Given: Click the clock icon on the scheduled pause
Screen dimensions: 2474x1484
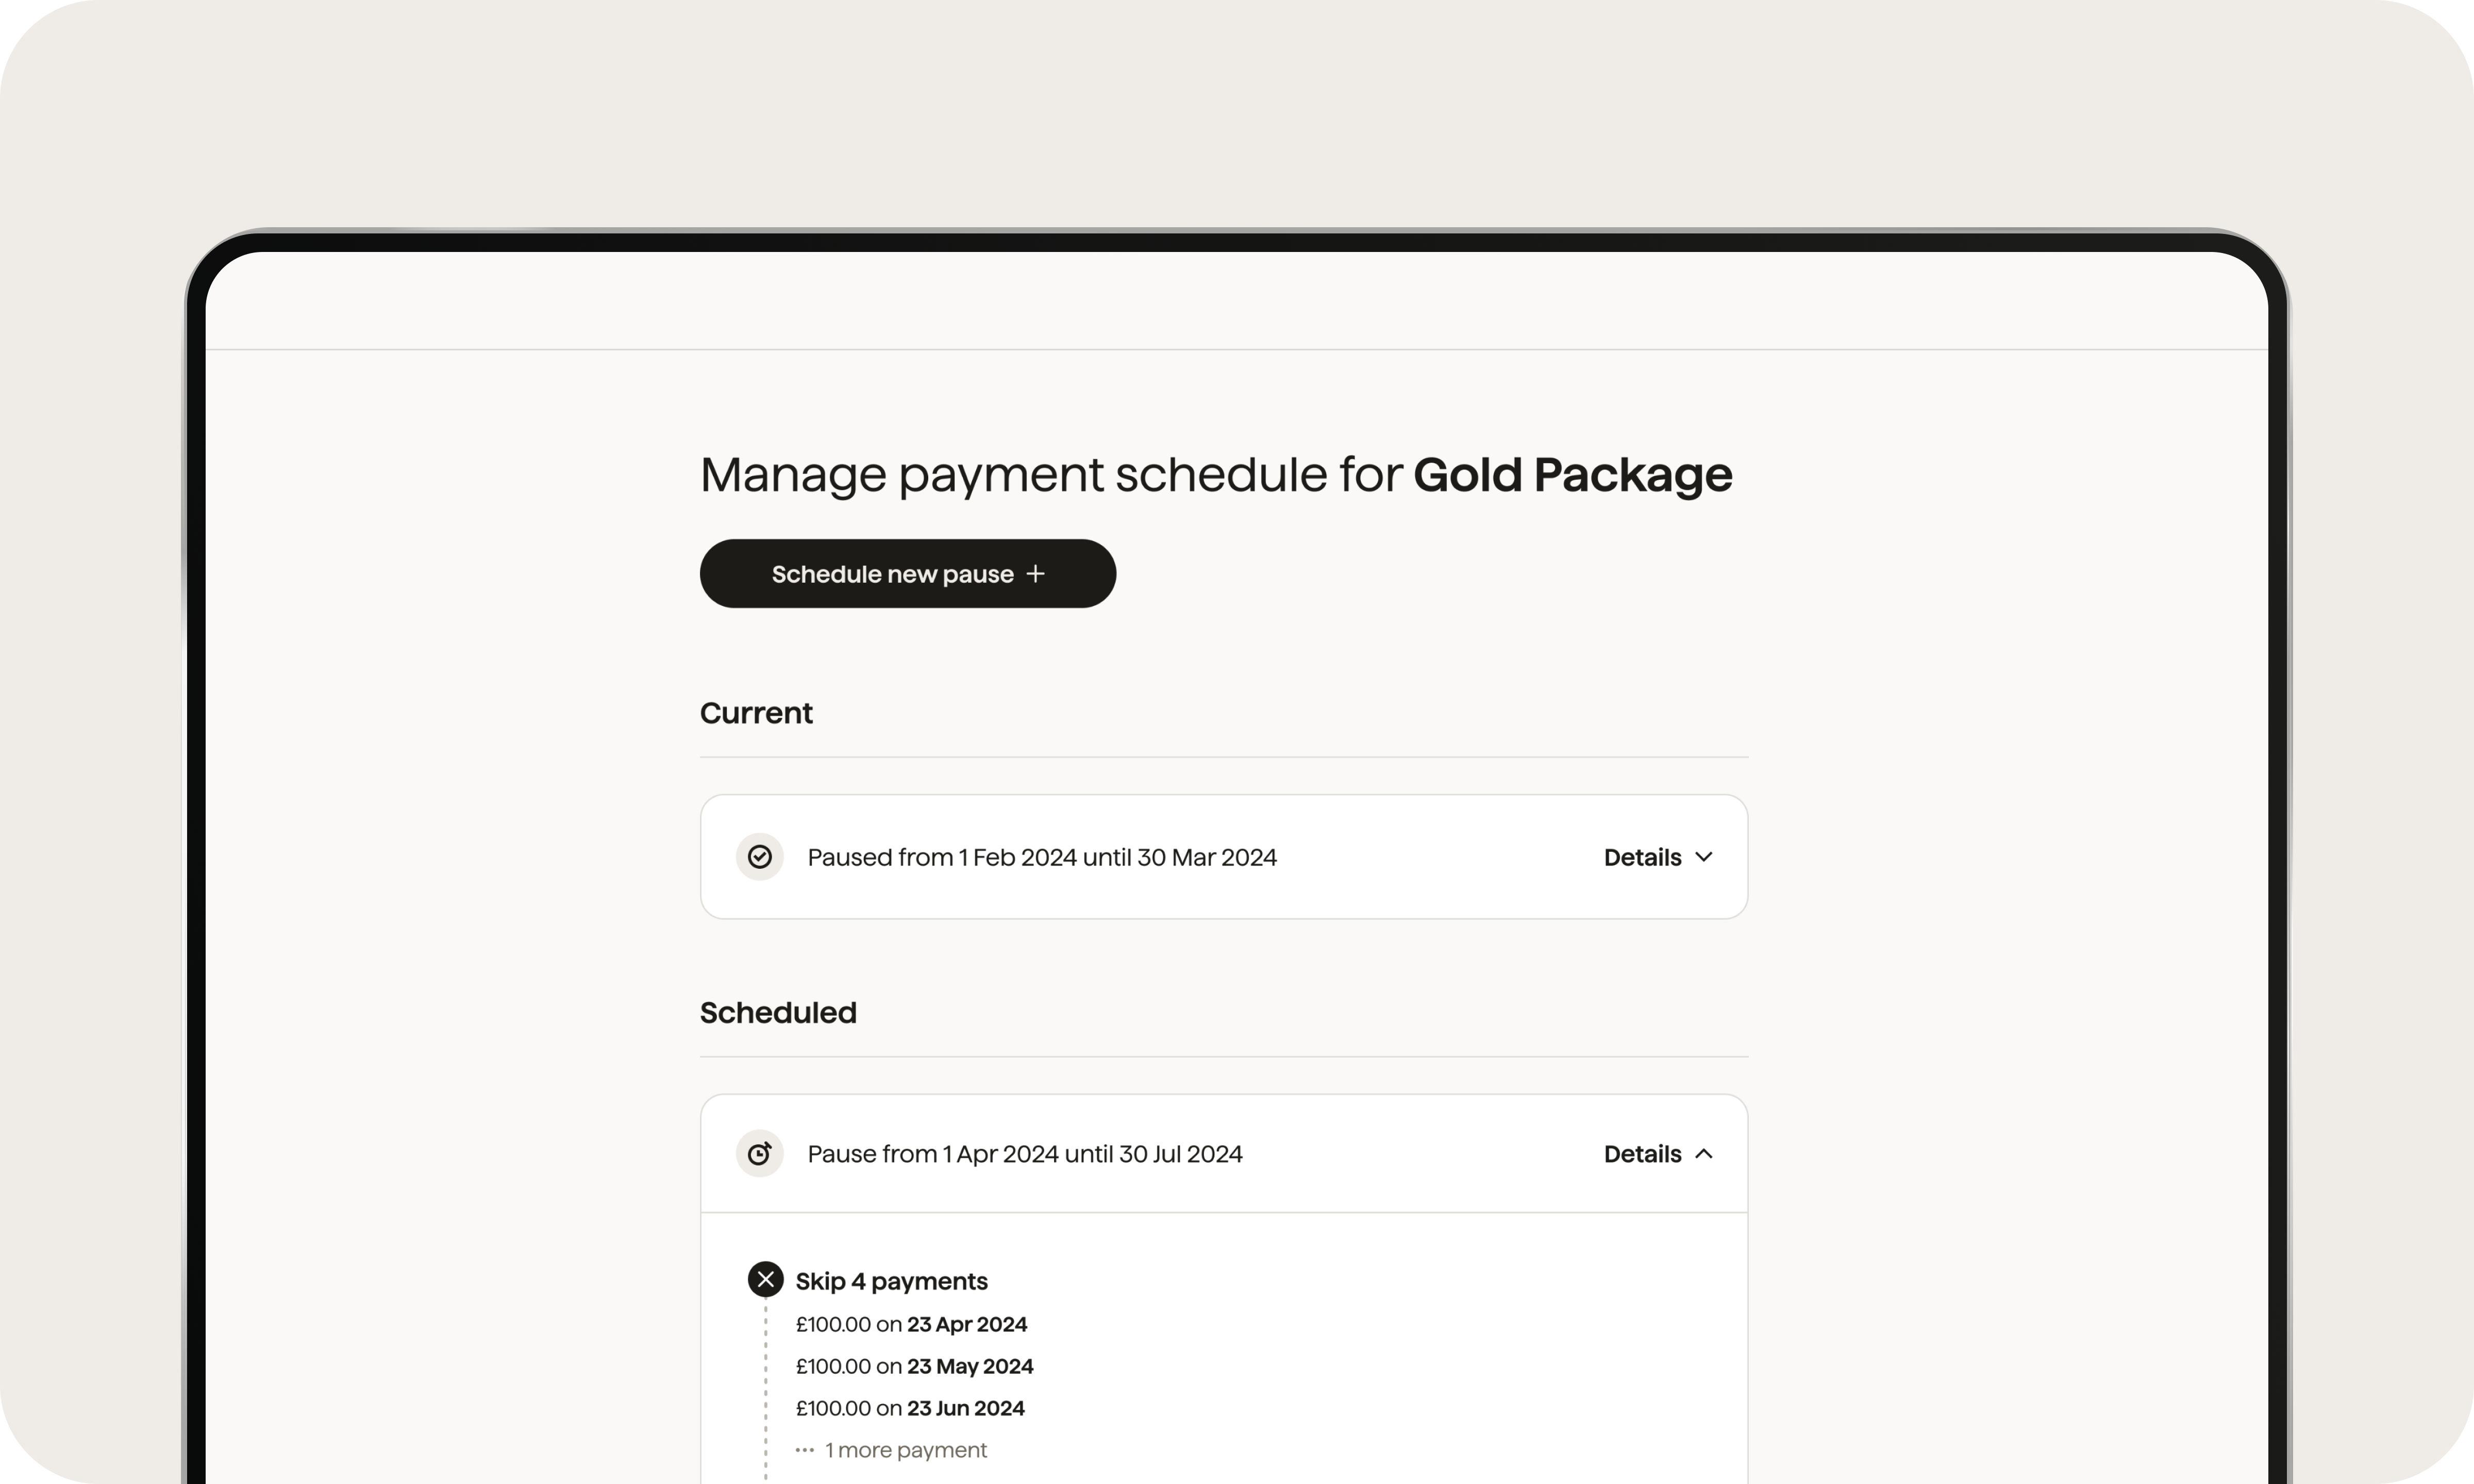Looking at the screenshot, I should point(760,1154).
